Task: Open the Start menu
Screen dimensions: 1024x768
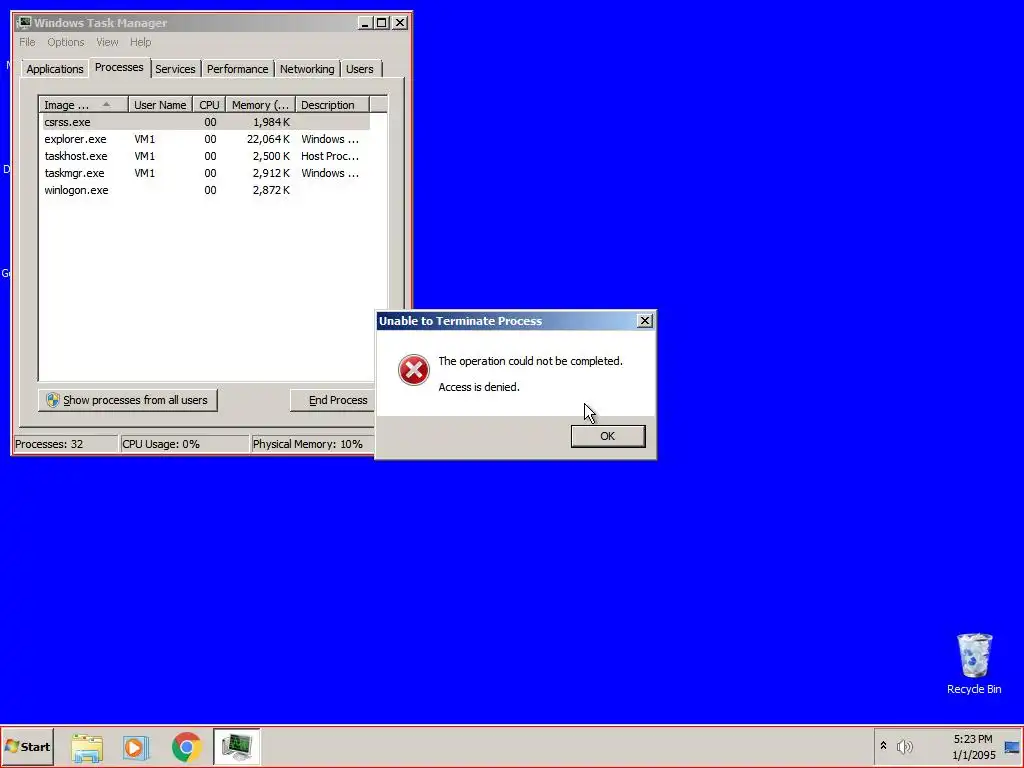Action: click(27, 746)
